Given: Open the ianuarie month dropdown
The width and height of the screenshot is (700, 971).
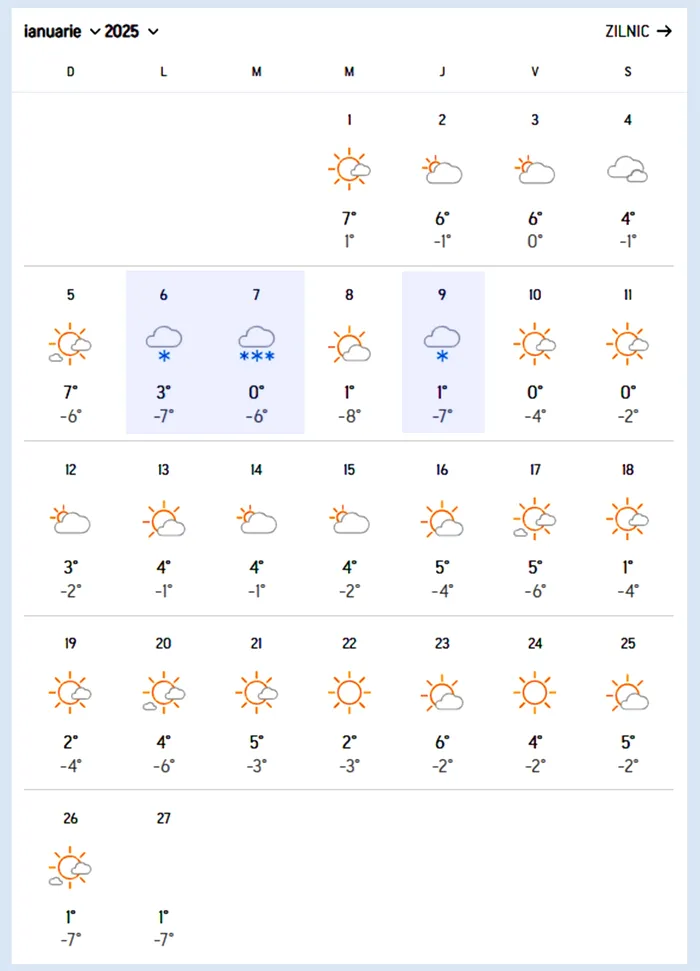Looking at the screenshot, I should [x=61, y=31].
